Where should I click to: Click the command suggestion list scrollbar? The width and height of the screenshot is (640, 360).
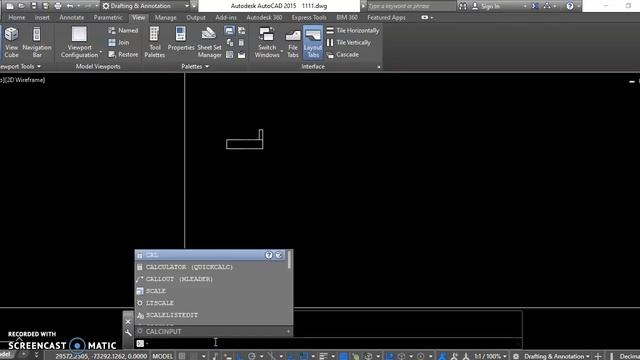point(289,260)
